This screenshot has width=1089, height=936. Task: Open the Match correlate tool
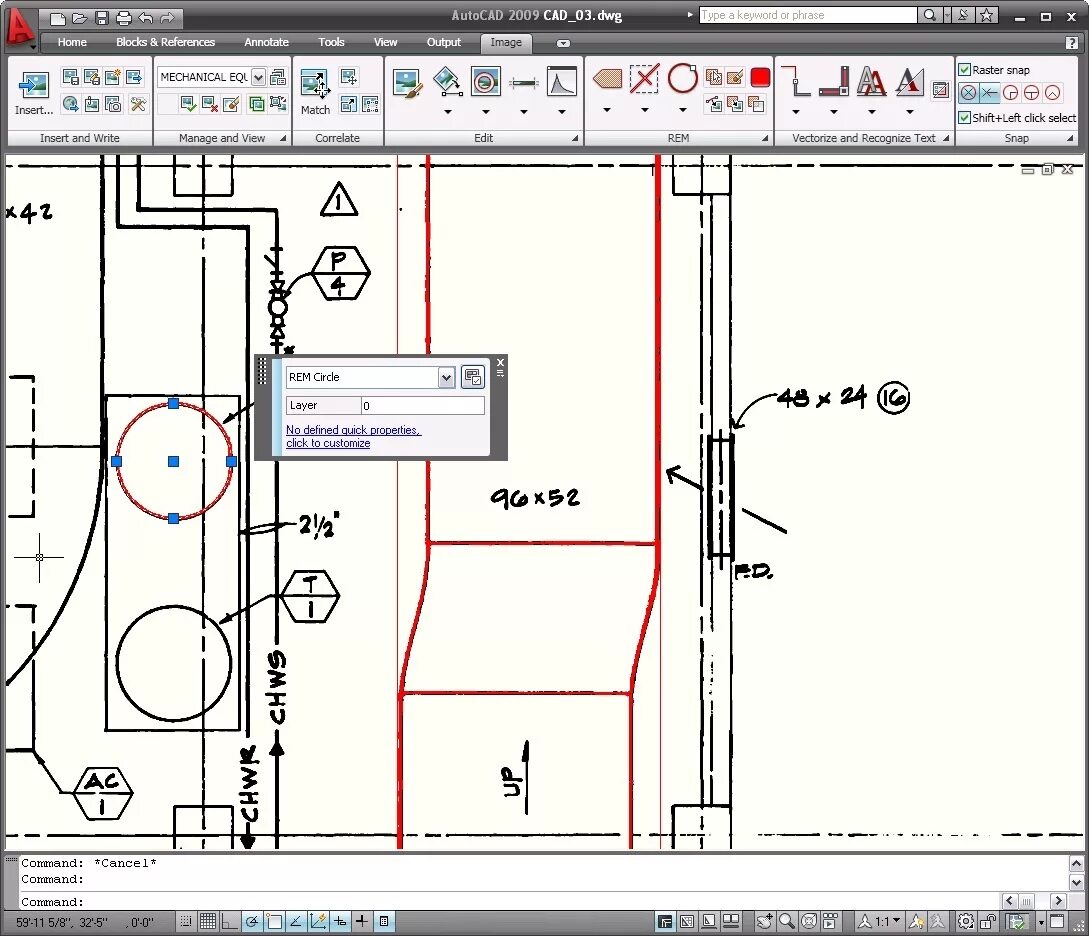[315, 92]
